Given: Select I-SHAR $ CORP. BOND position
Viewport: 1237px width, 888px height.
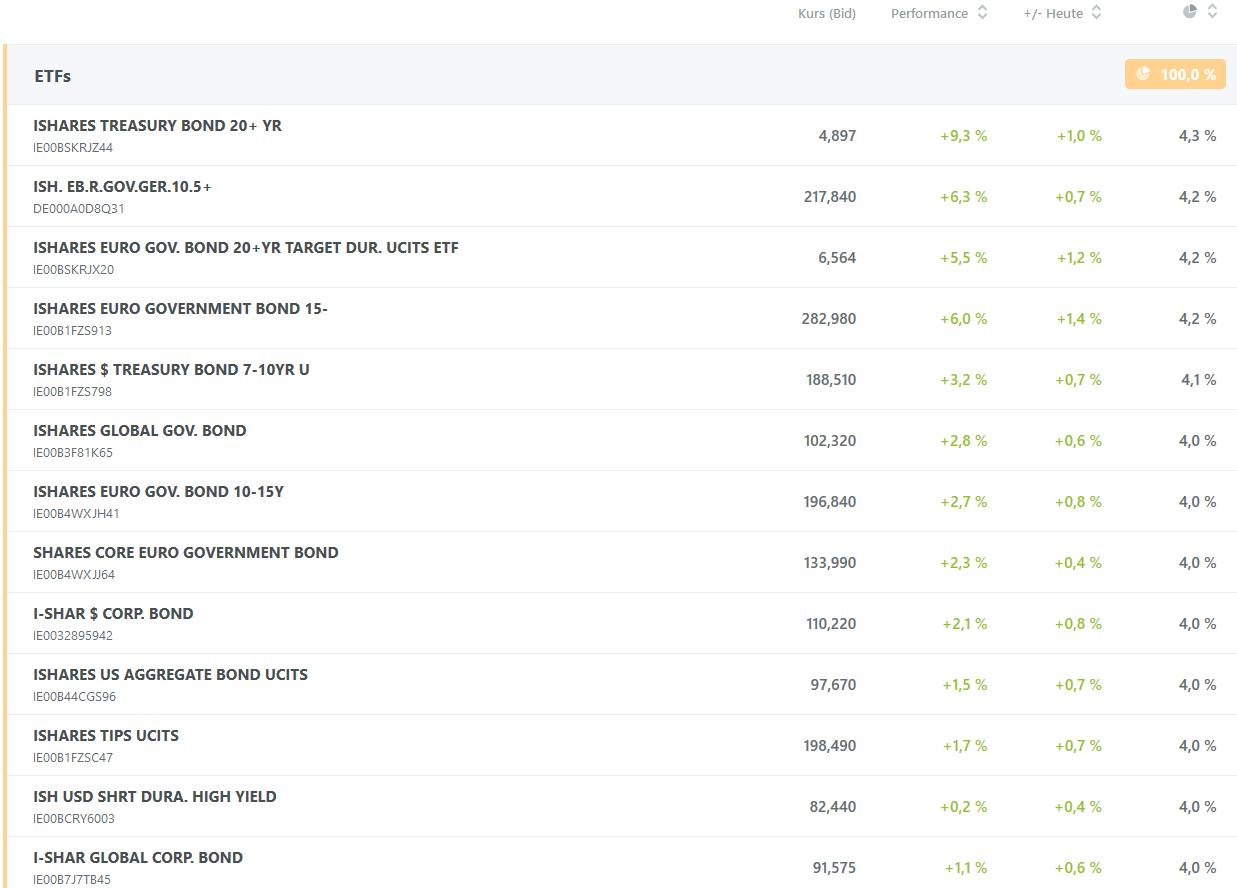Looking at the screenshot, I should pos(113,614).
